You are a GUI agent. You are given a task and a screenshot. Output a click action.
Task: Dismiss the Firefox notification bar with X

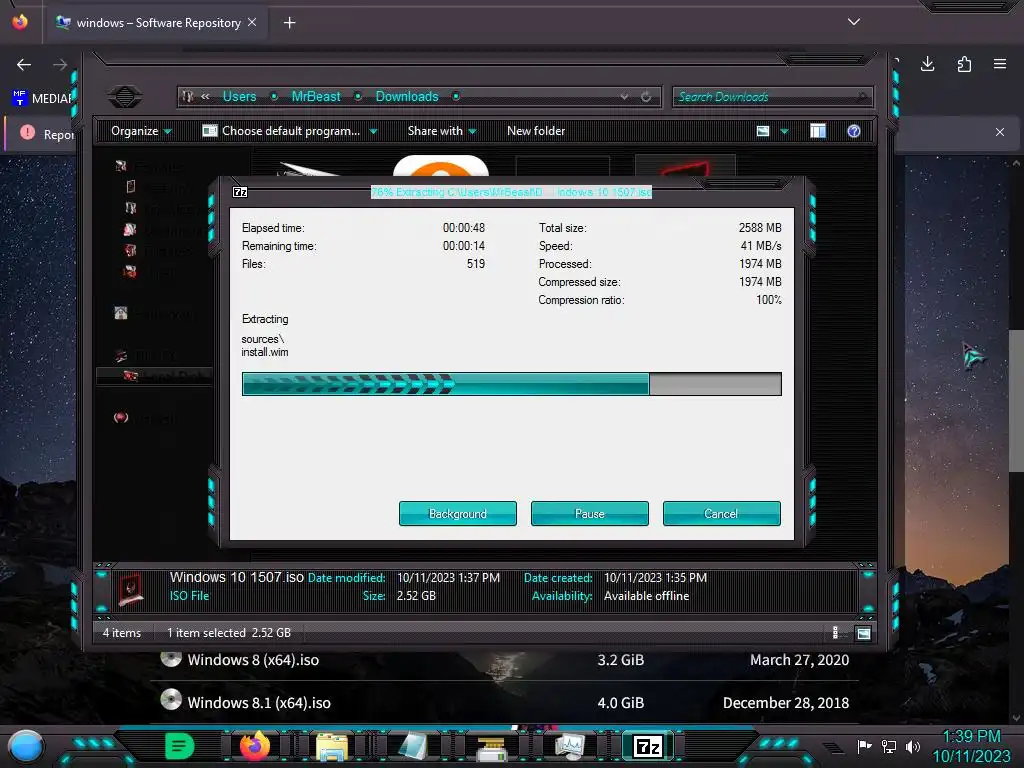(1000, 132)
